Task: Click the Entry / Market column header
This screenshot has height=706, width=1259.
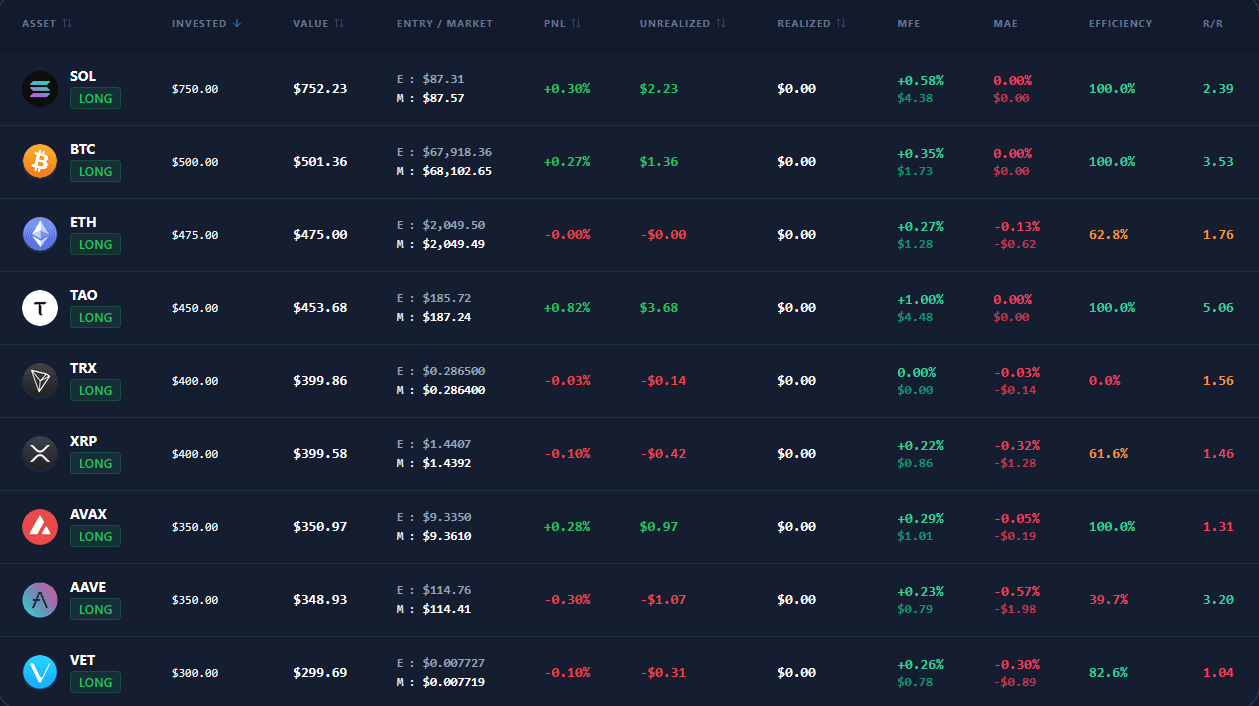Action: pos(444,23)
